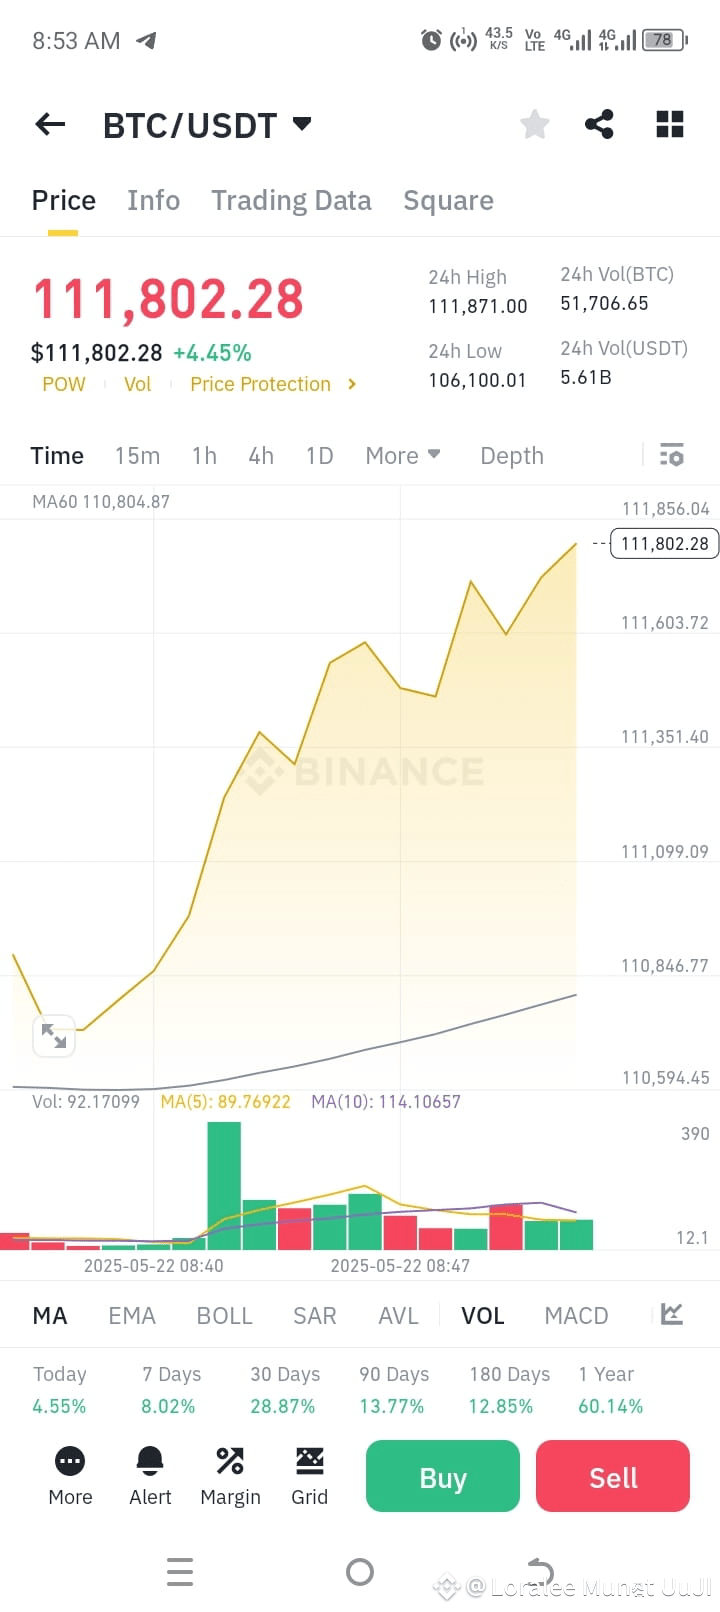Open the Grid trading icon
Image resolution: width=720 pixels, height=1612 pixels.
[310, 1461]
